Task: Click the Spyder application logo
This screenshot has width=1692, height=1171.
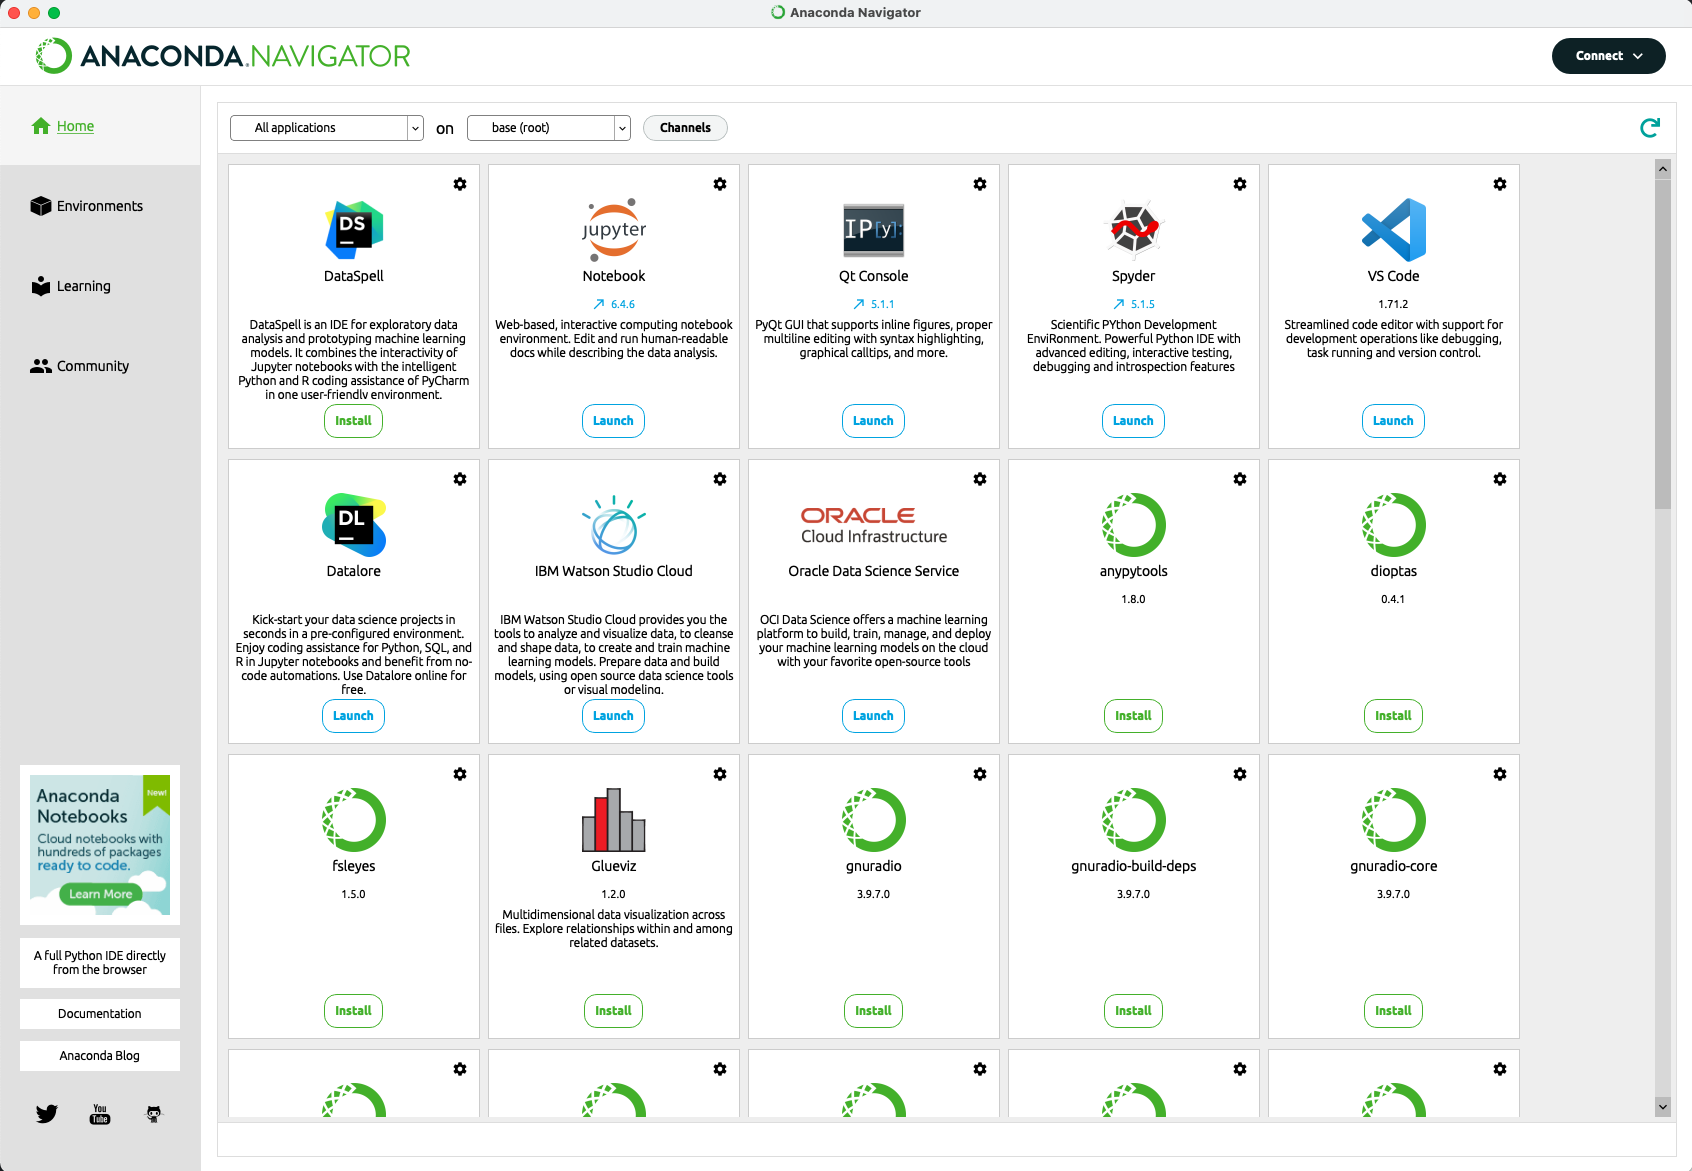Action: point(1134,230)
